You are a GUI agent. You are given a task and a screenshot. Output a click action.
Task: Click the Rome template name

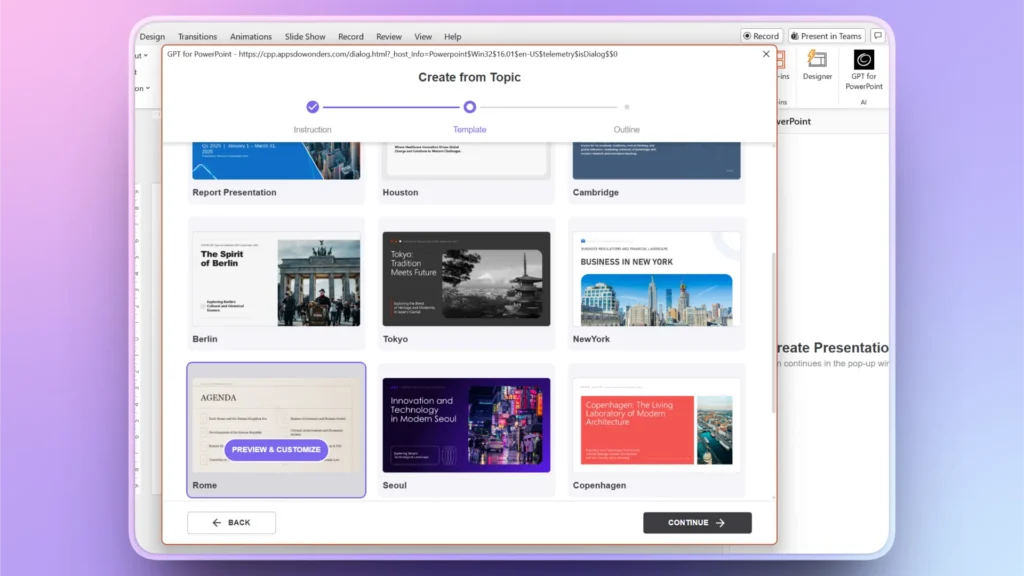pyautogui.click(x=204, y=485)
